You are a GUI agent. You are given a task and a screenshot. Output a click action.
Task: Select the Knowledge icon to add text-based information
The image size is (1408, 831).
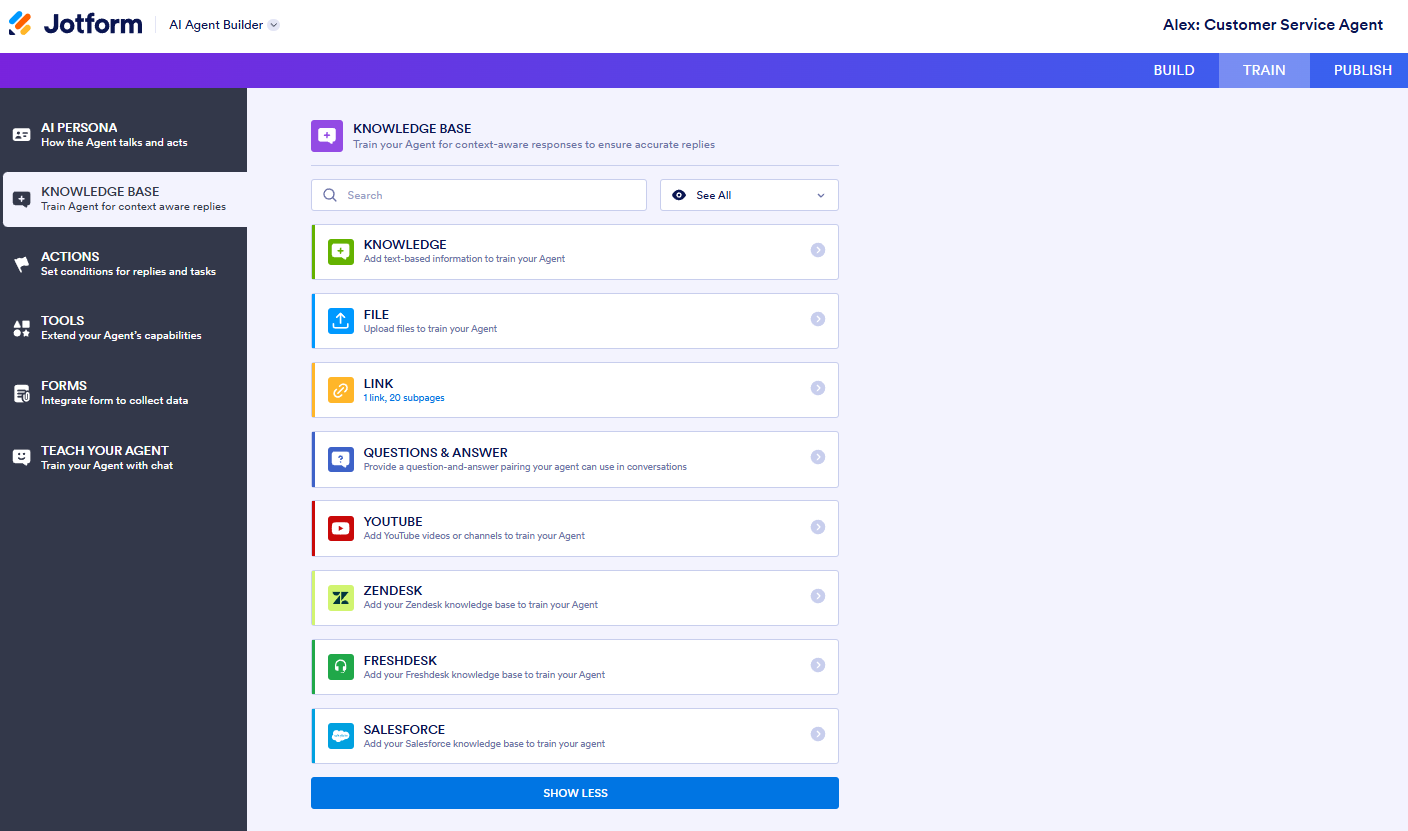pos(340,251)
